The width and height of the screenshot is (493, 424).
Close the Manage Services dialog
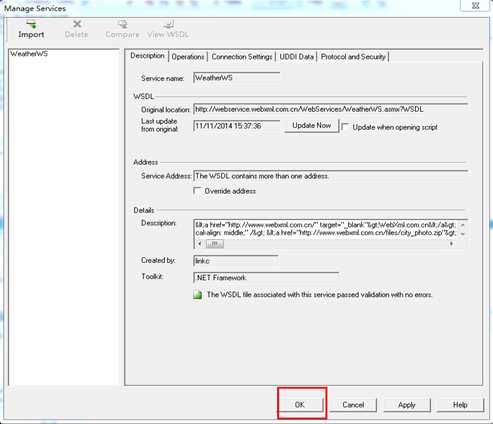tap(476, 6)
